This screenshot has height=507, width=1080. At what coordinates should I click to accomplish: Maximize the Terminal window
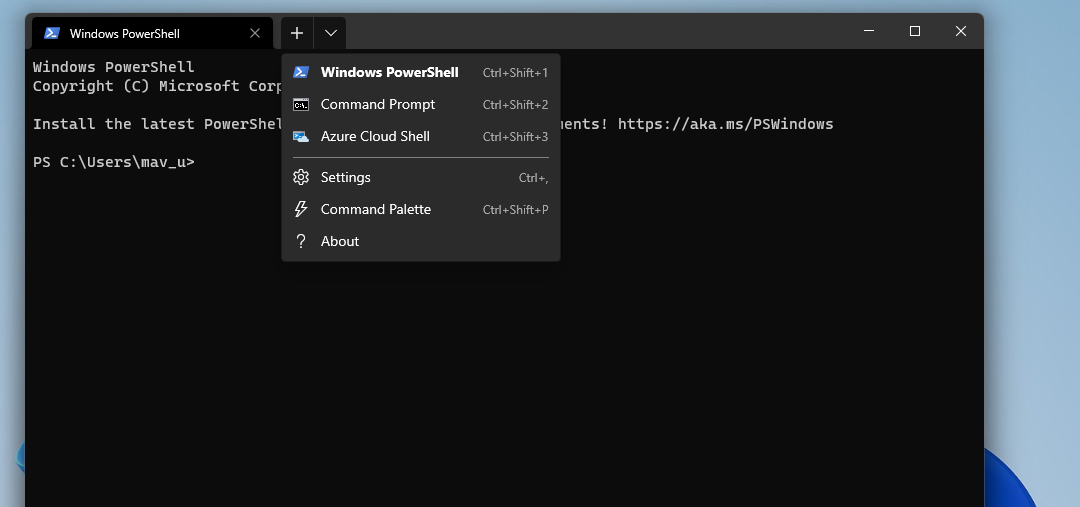coord(914,32)
